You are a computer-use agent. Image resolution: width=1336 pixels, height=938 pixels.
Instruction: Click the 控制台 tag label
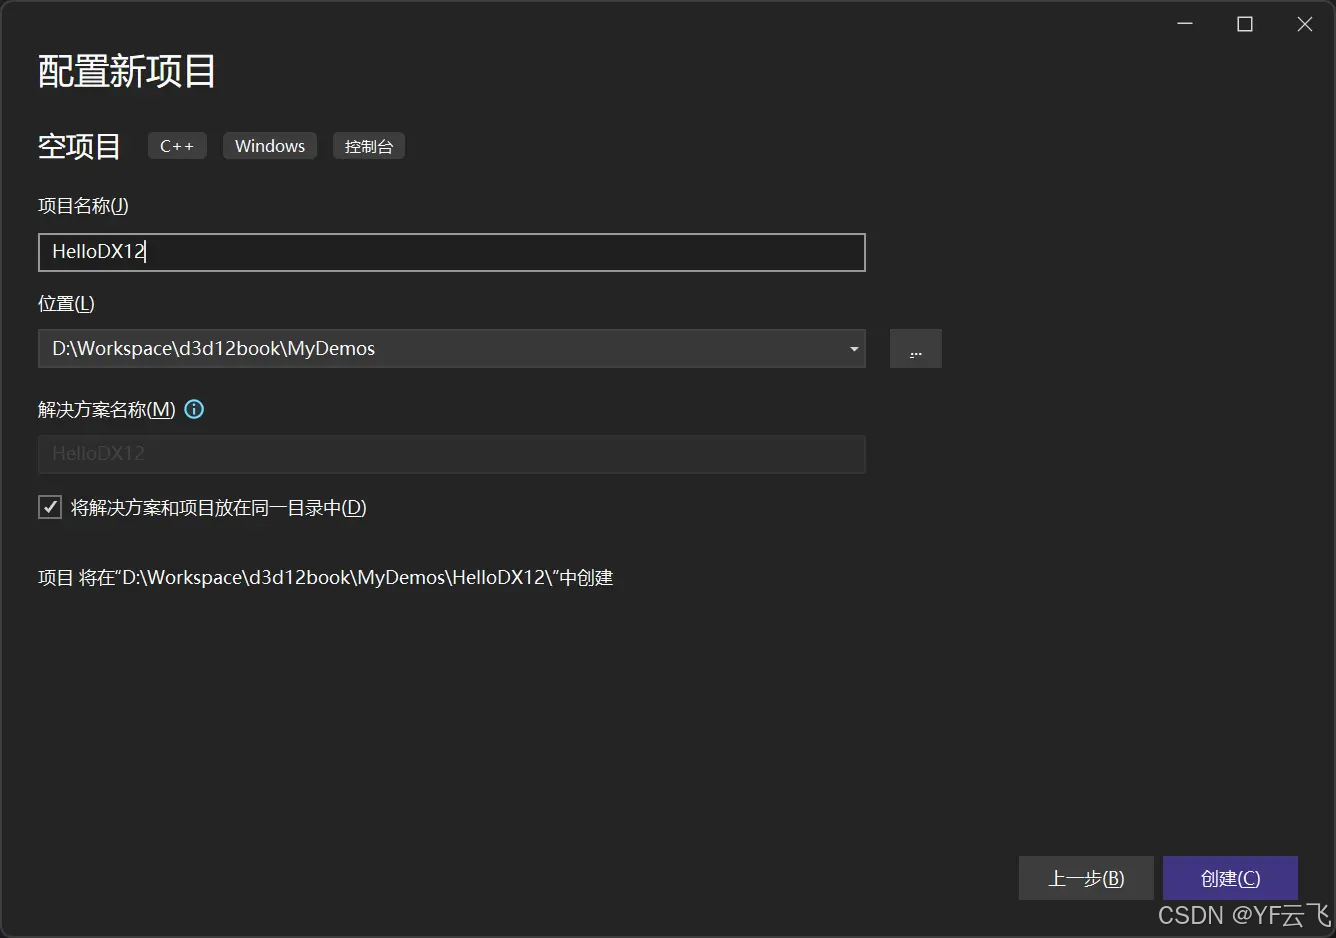(x=368, y=145)
